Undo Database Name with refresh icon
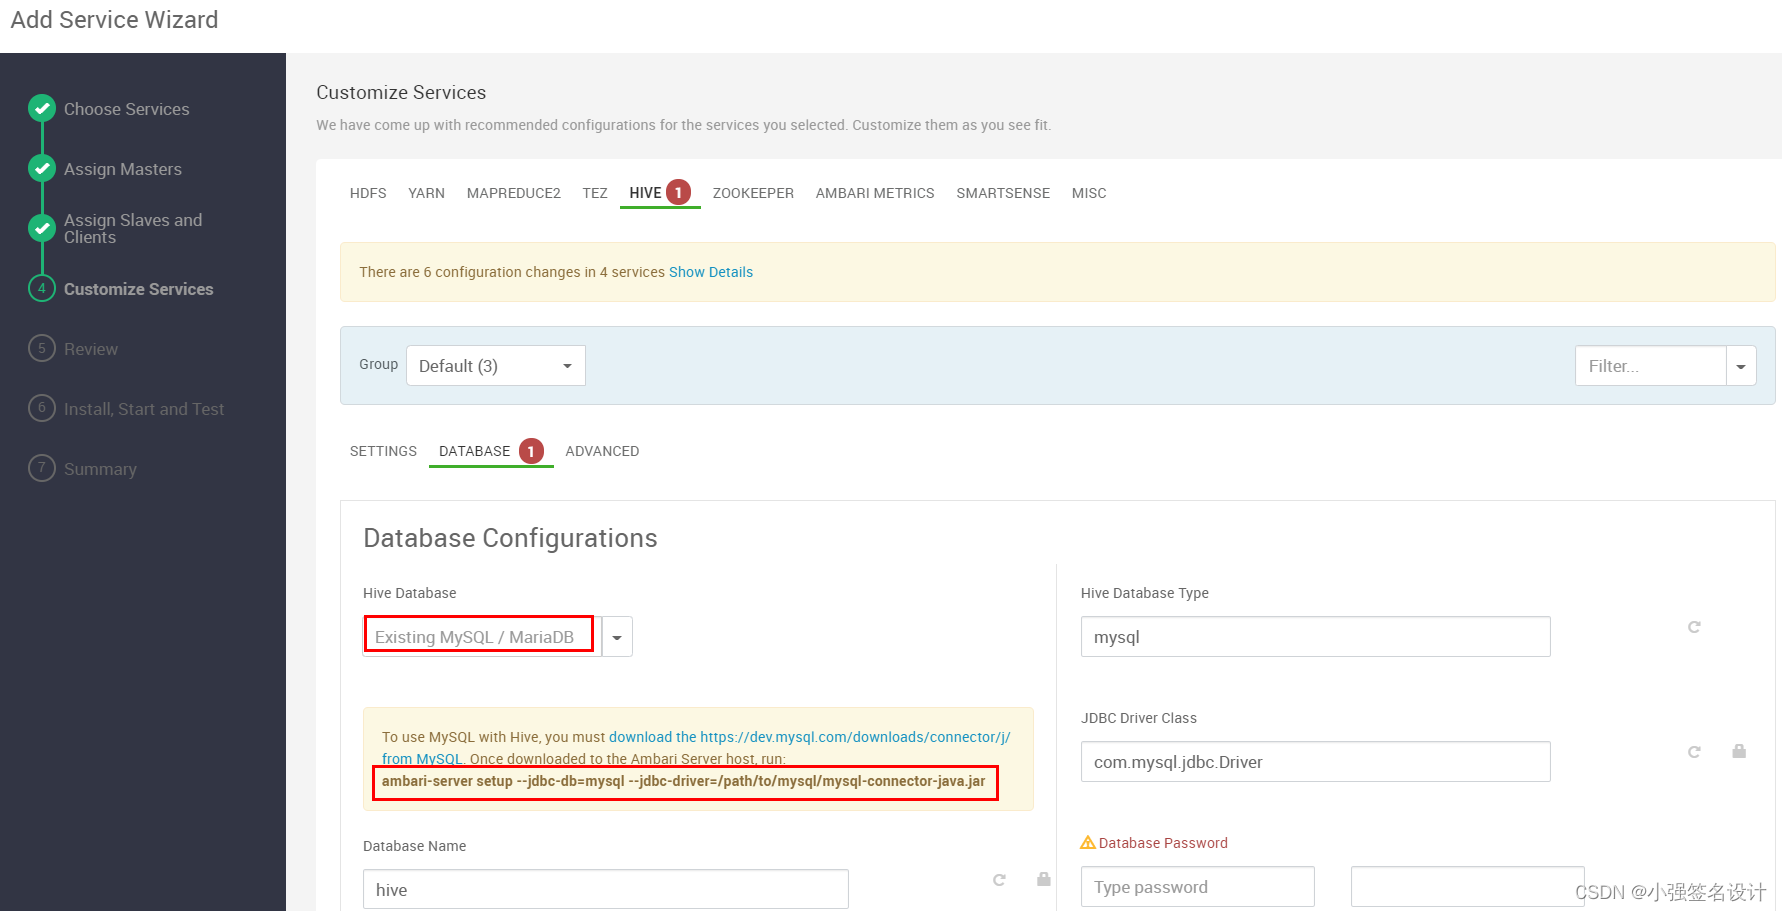This screenshot has width=1782, height=911. click(x=999, y=880)
